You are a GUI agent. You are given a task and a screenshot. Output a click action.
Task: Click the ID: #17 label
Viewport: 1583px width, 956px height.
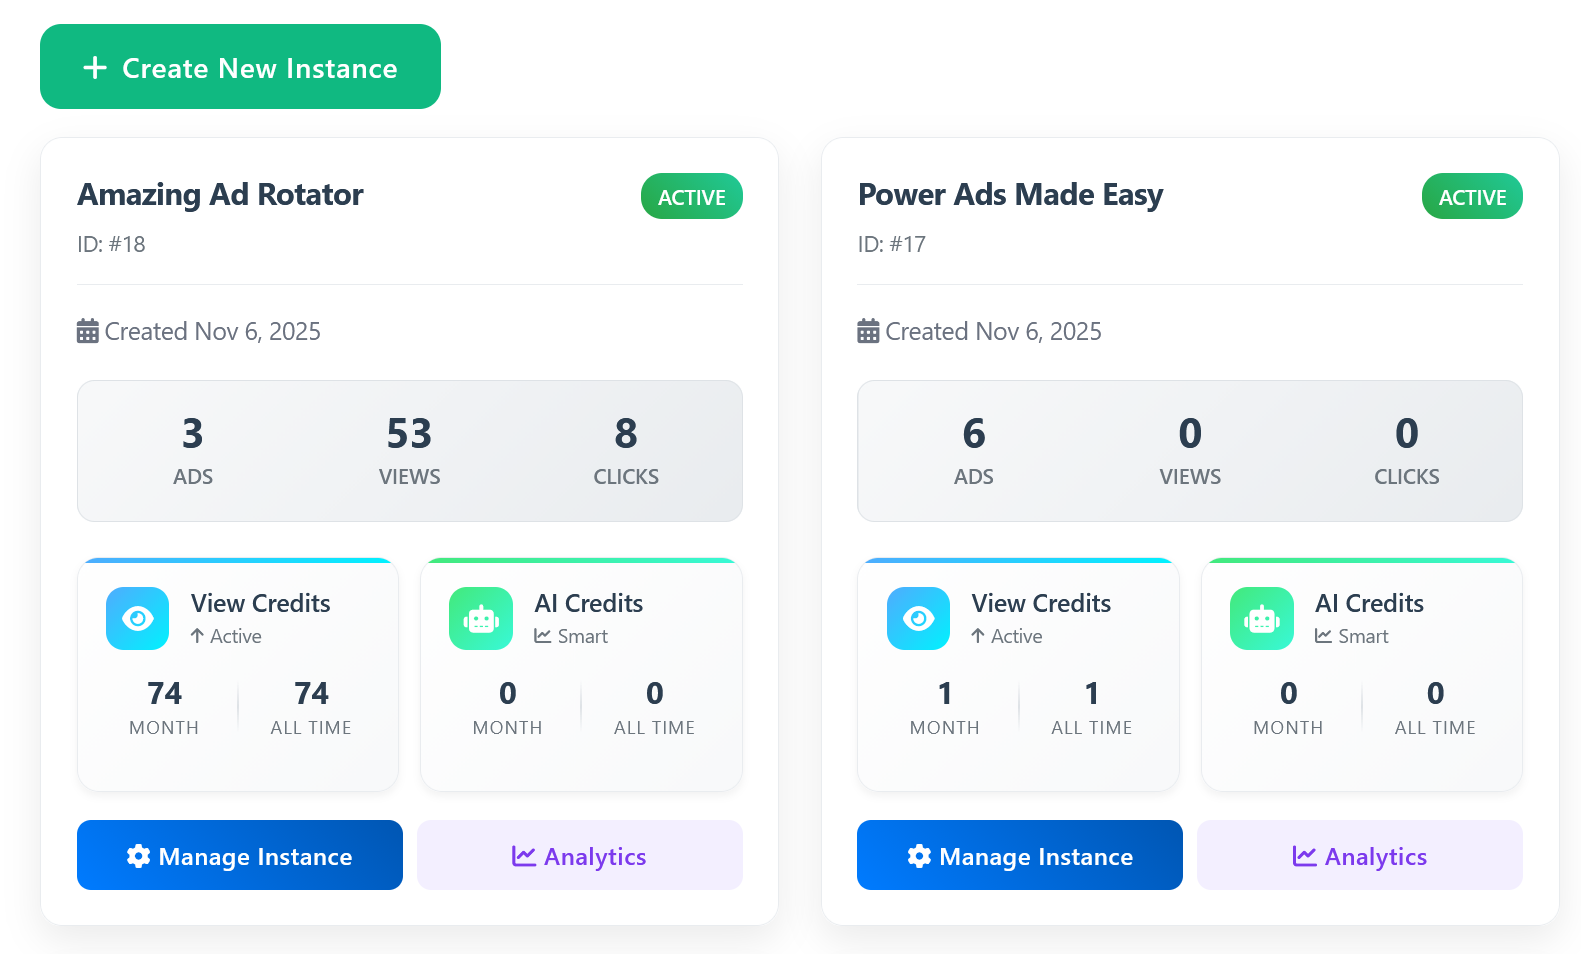892,244
